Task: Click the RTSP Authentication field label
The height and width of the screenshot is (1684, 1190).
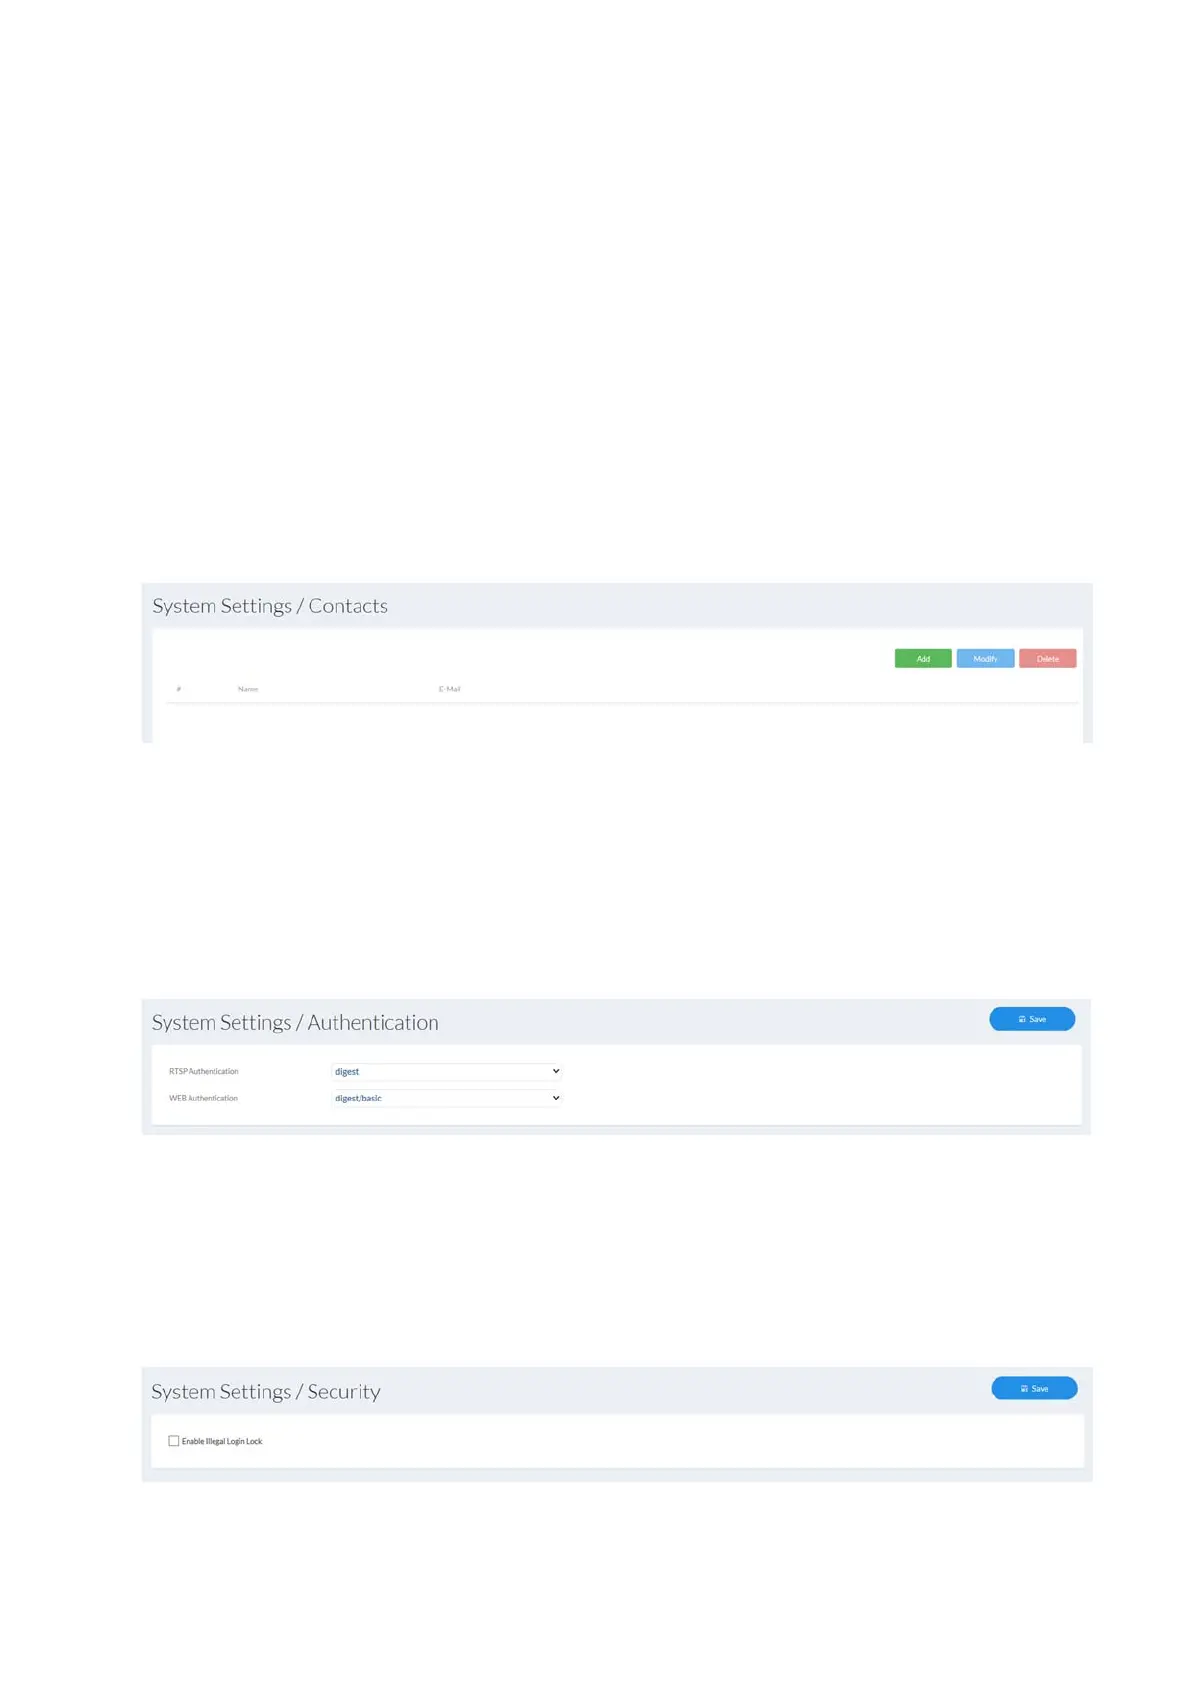Action: pyautogui.click(x=204, y=1071)
